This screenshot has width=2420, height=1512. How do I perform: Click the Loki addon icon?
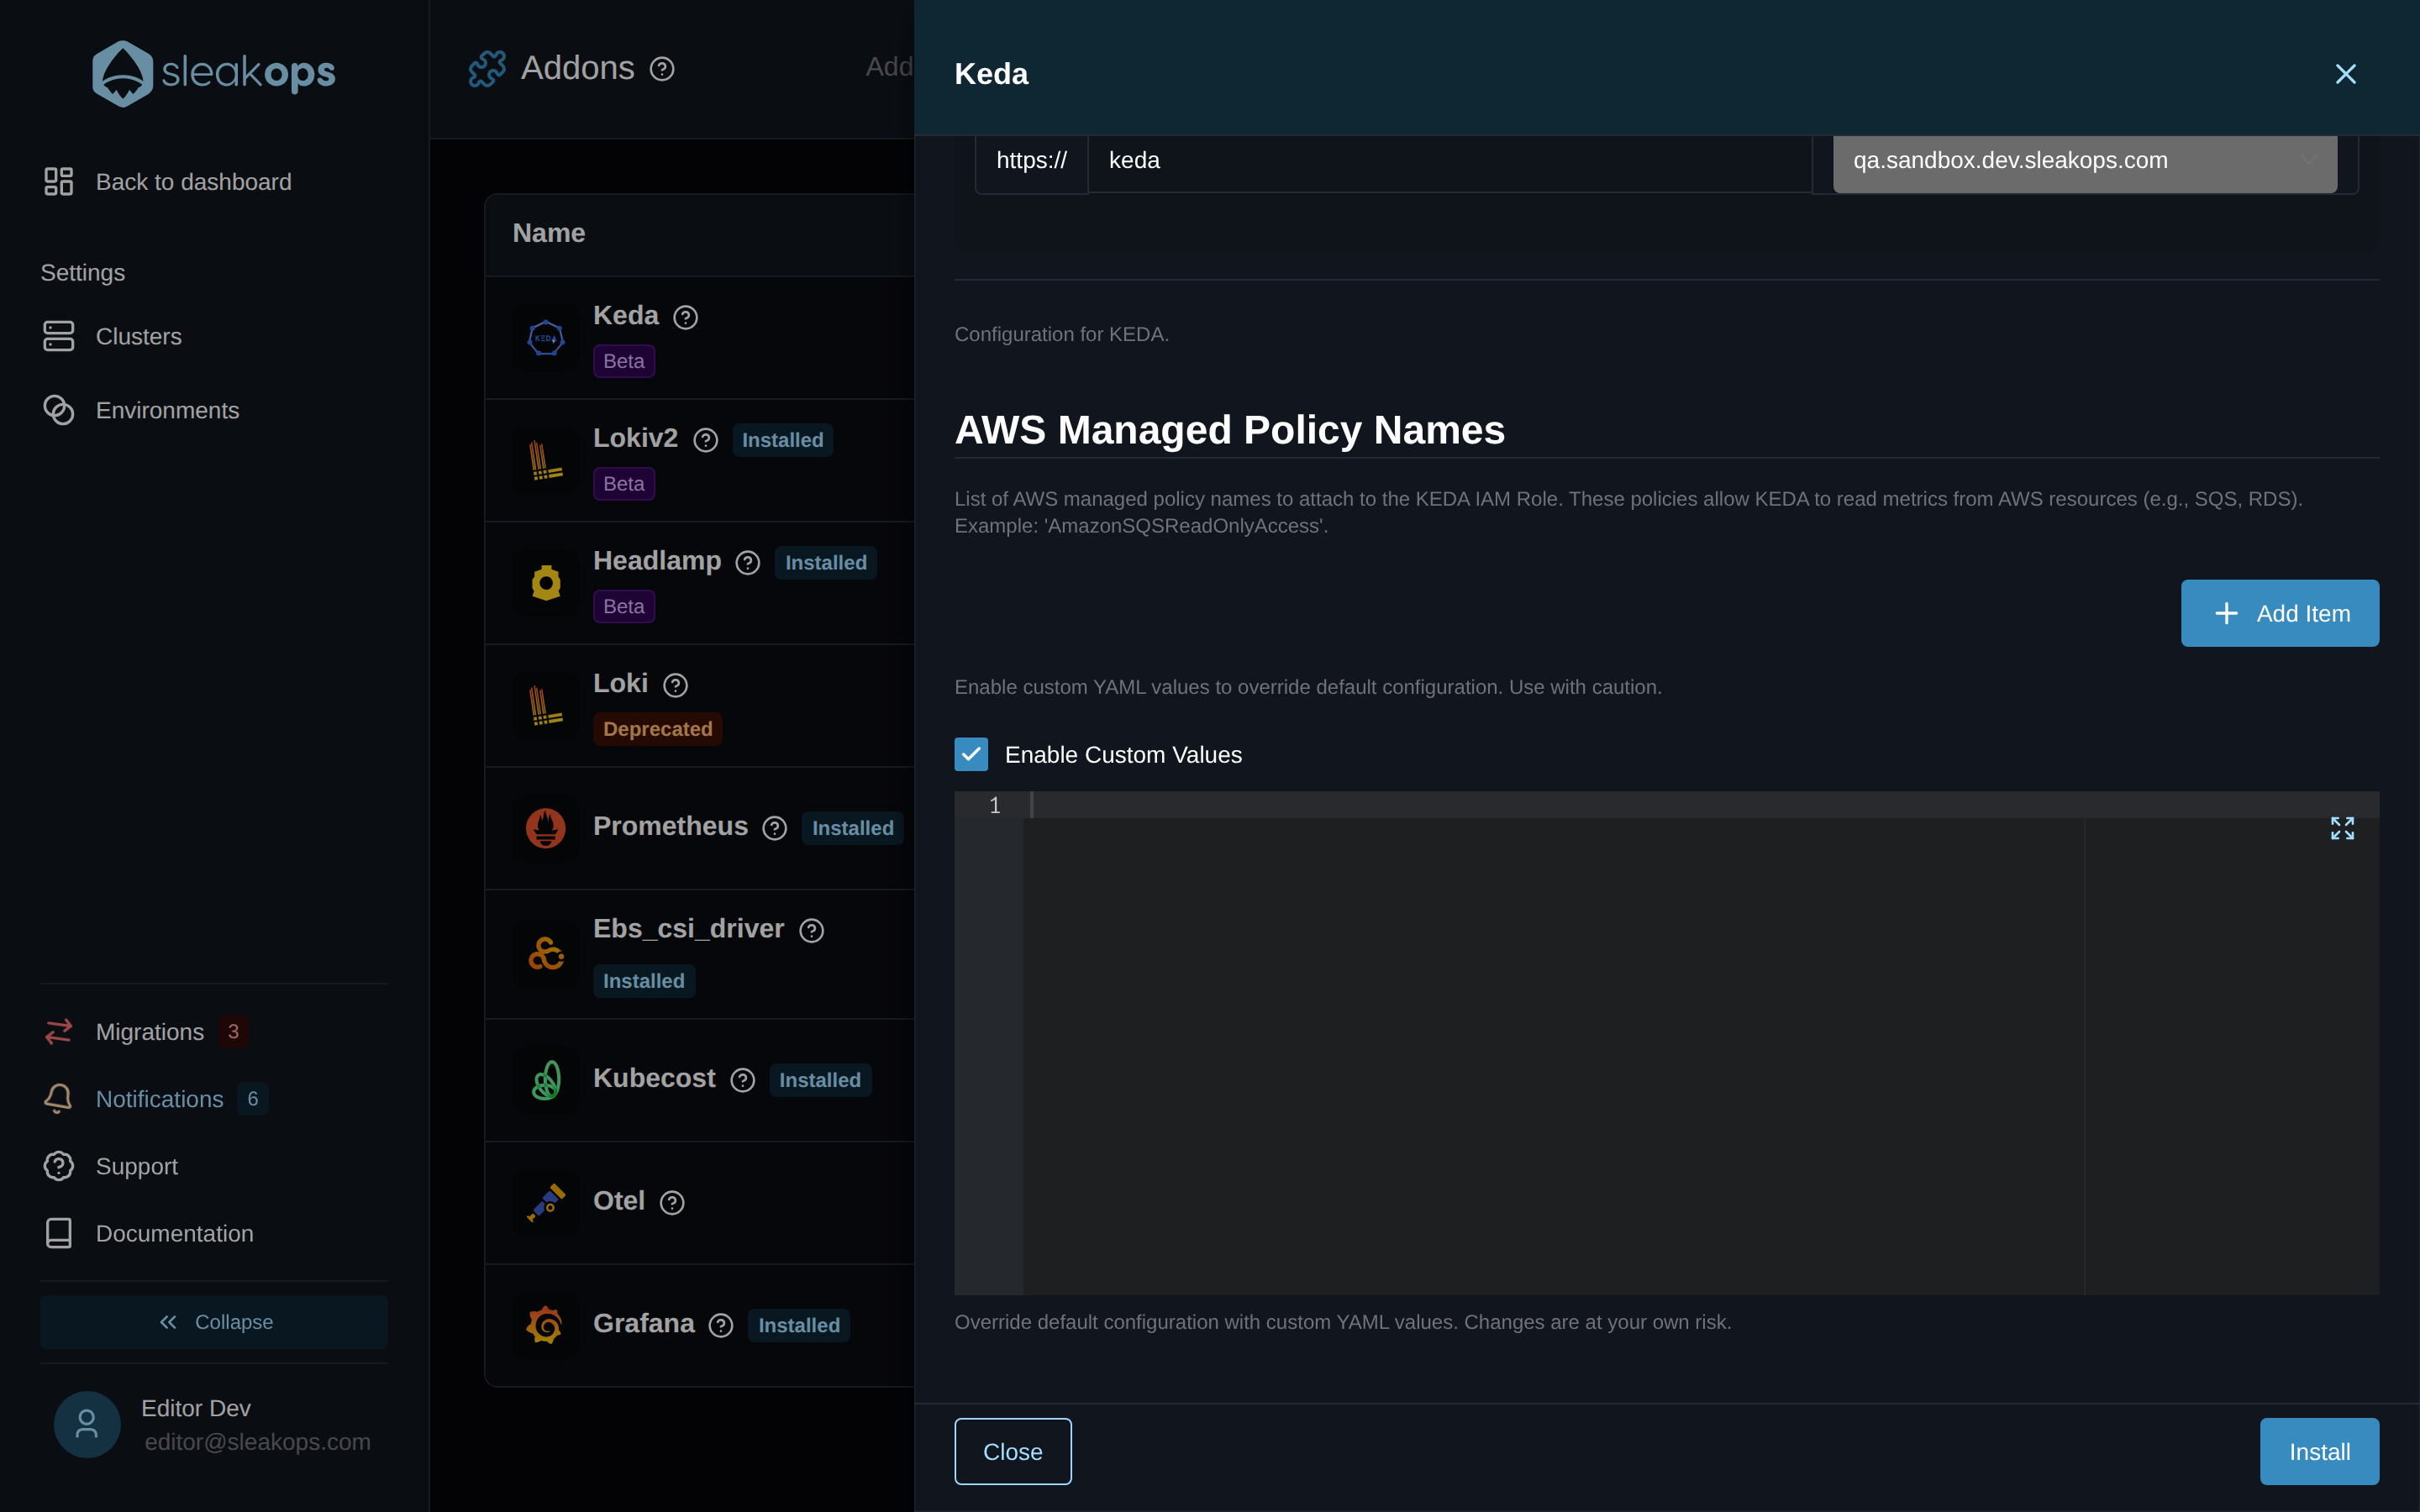pos(546,706)
